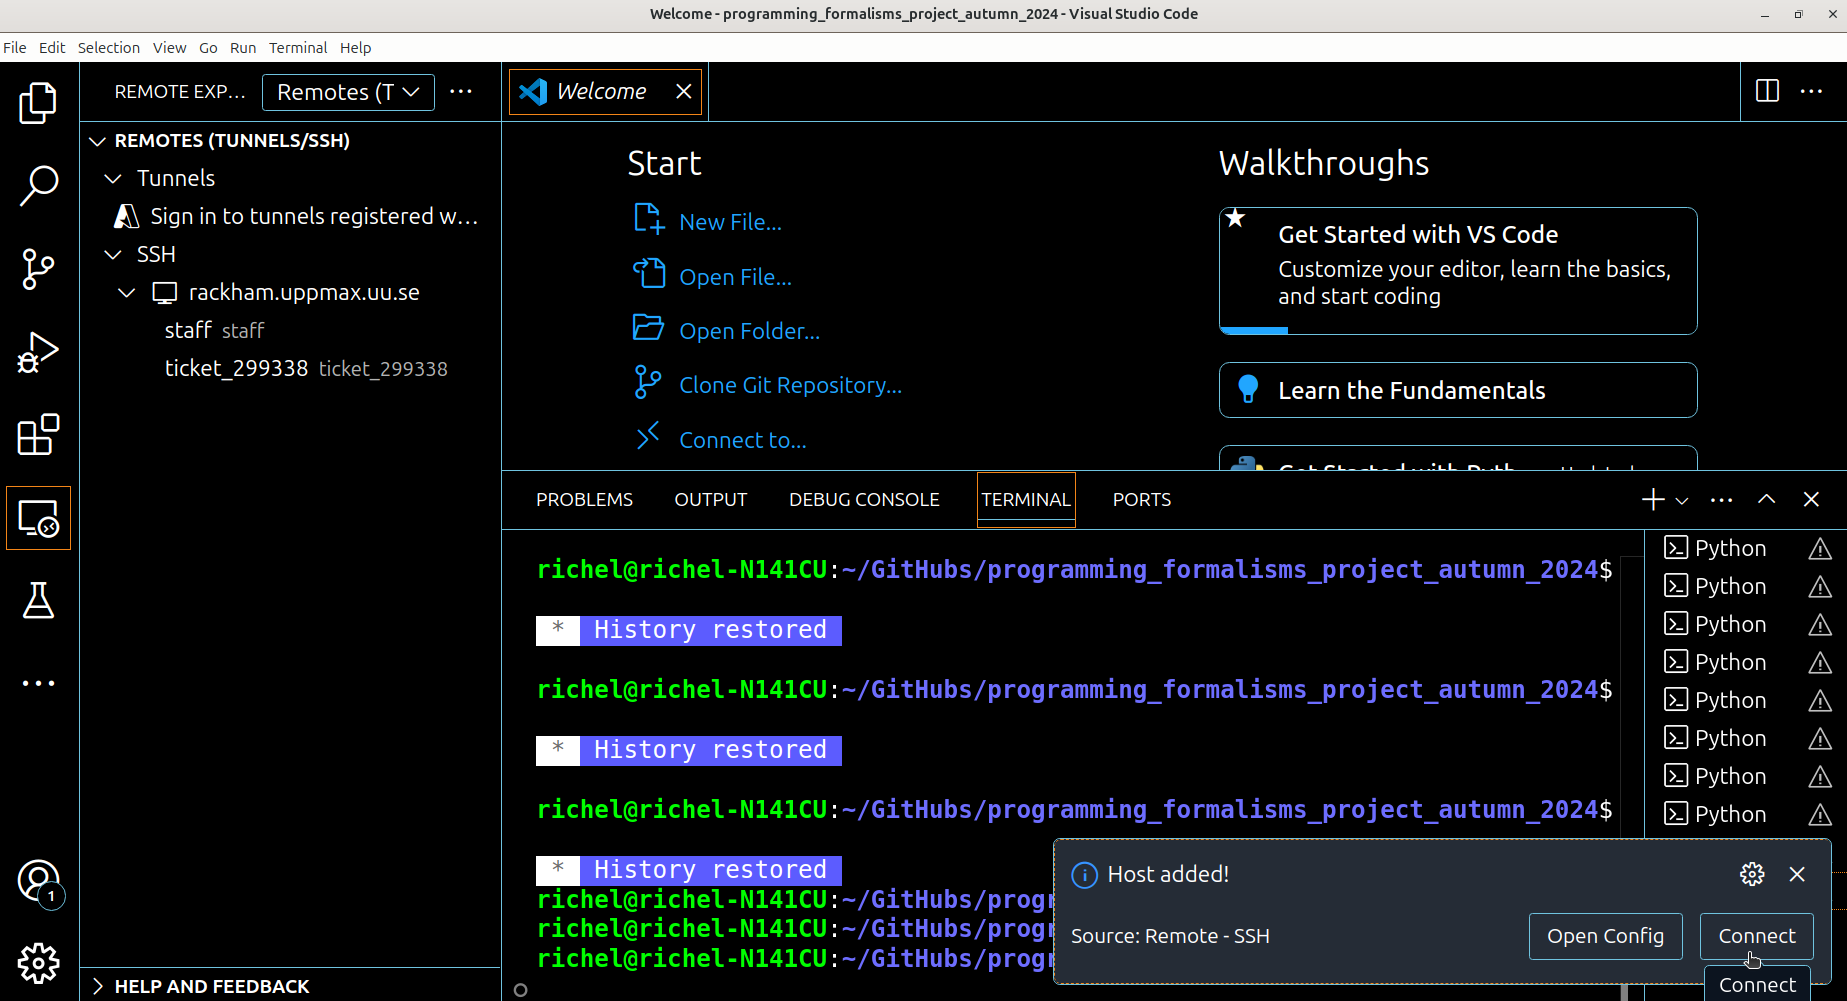Open panel views and more actions ellipsis

[1722, 499]
